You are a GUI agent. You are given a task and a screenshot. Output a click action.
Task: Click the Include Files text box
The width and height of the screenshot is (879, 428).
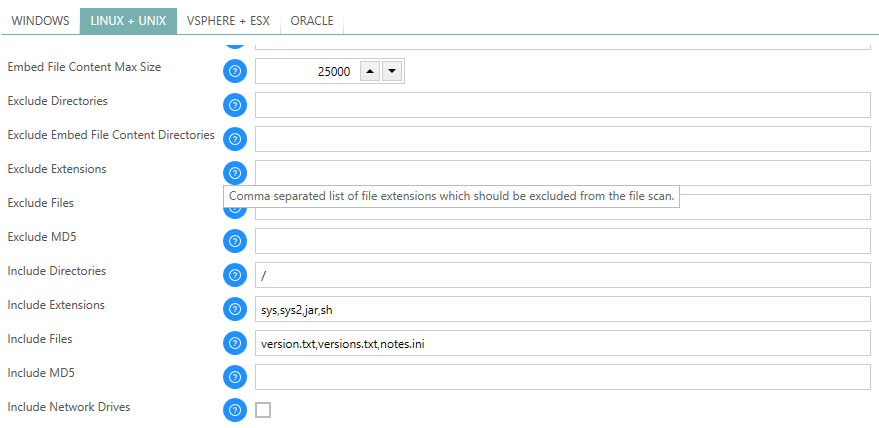coord(562,343)
